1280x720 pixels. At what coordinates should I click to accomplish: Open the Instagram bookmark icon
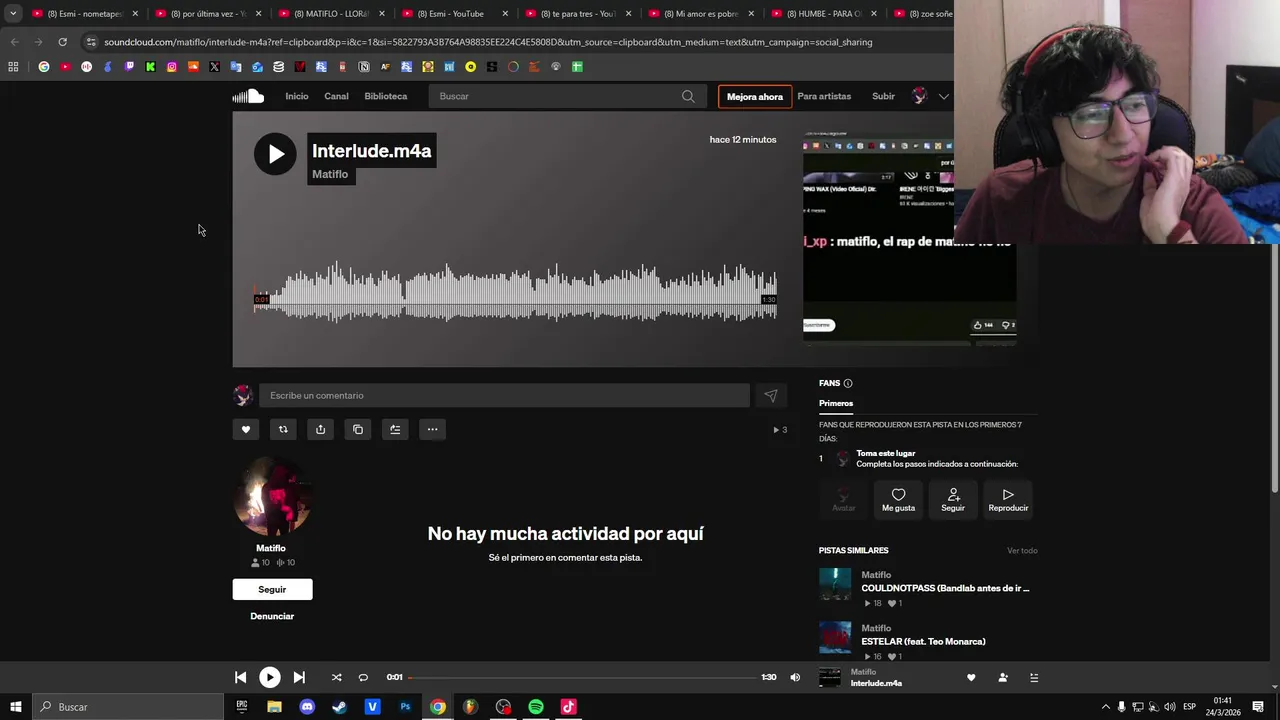172,67
